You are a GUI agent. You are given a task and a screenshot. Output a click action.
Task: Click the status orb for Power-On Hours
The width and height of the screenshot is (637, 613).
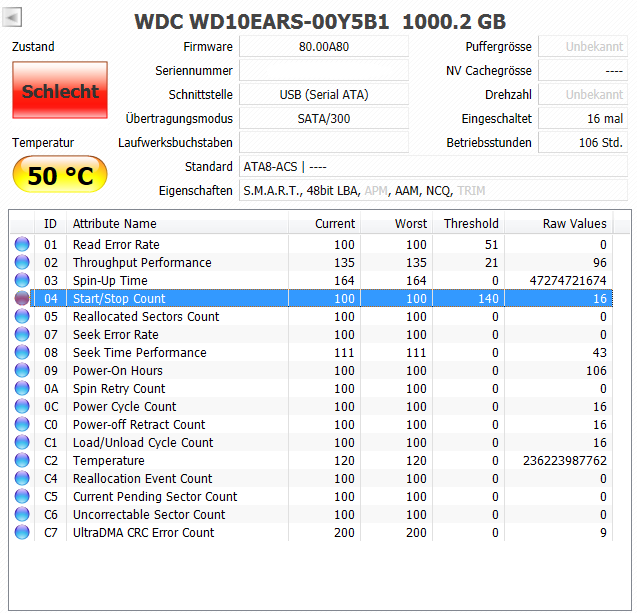(22, 370)
